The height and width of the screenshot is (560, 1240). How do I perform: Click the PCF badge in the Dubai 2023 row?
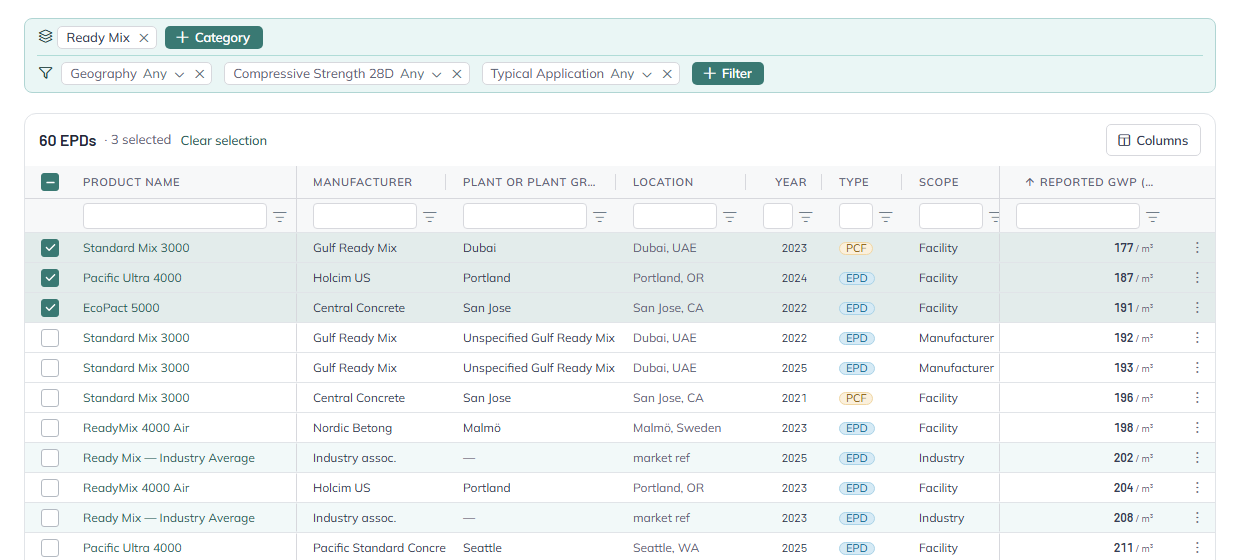pos(856,248)
